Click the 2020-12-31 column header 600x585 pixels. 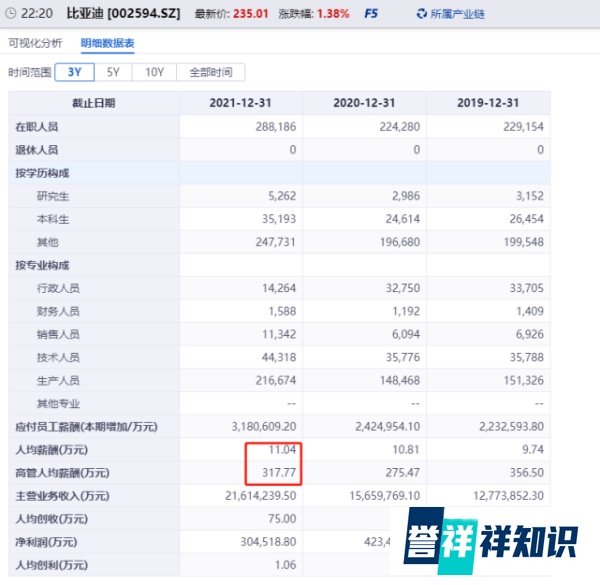coord(364,103)
